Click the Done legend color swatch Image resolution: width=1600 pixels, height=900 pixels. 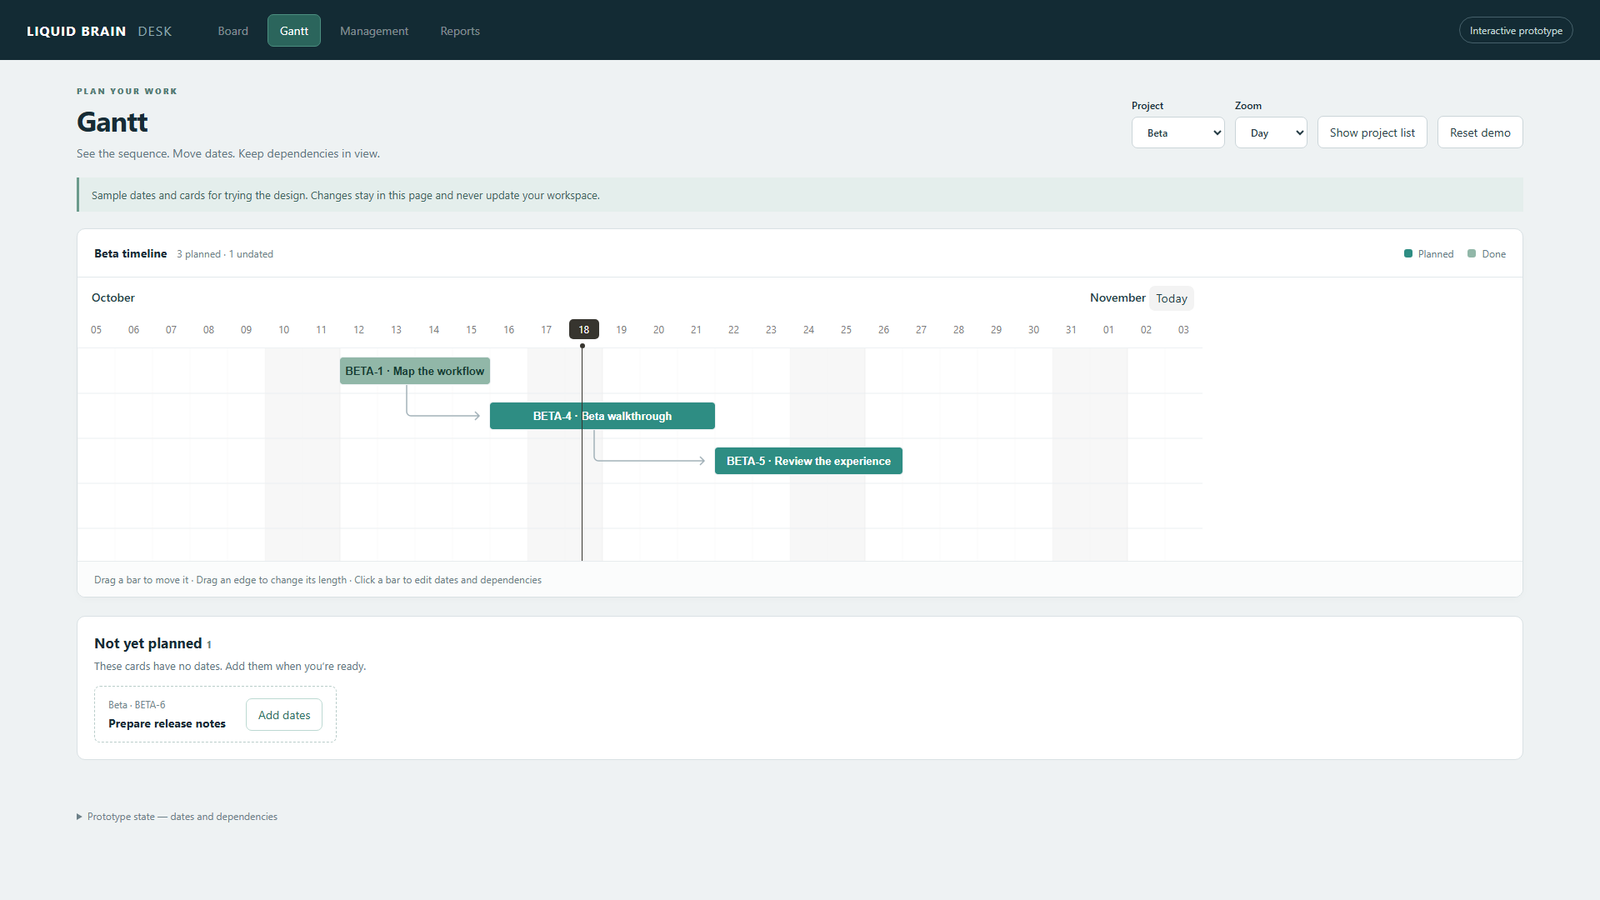1471,254
